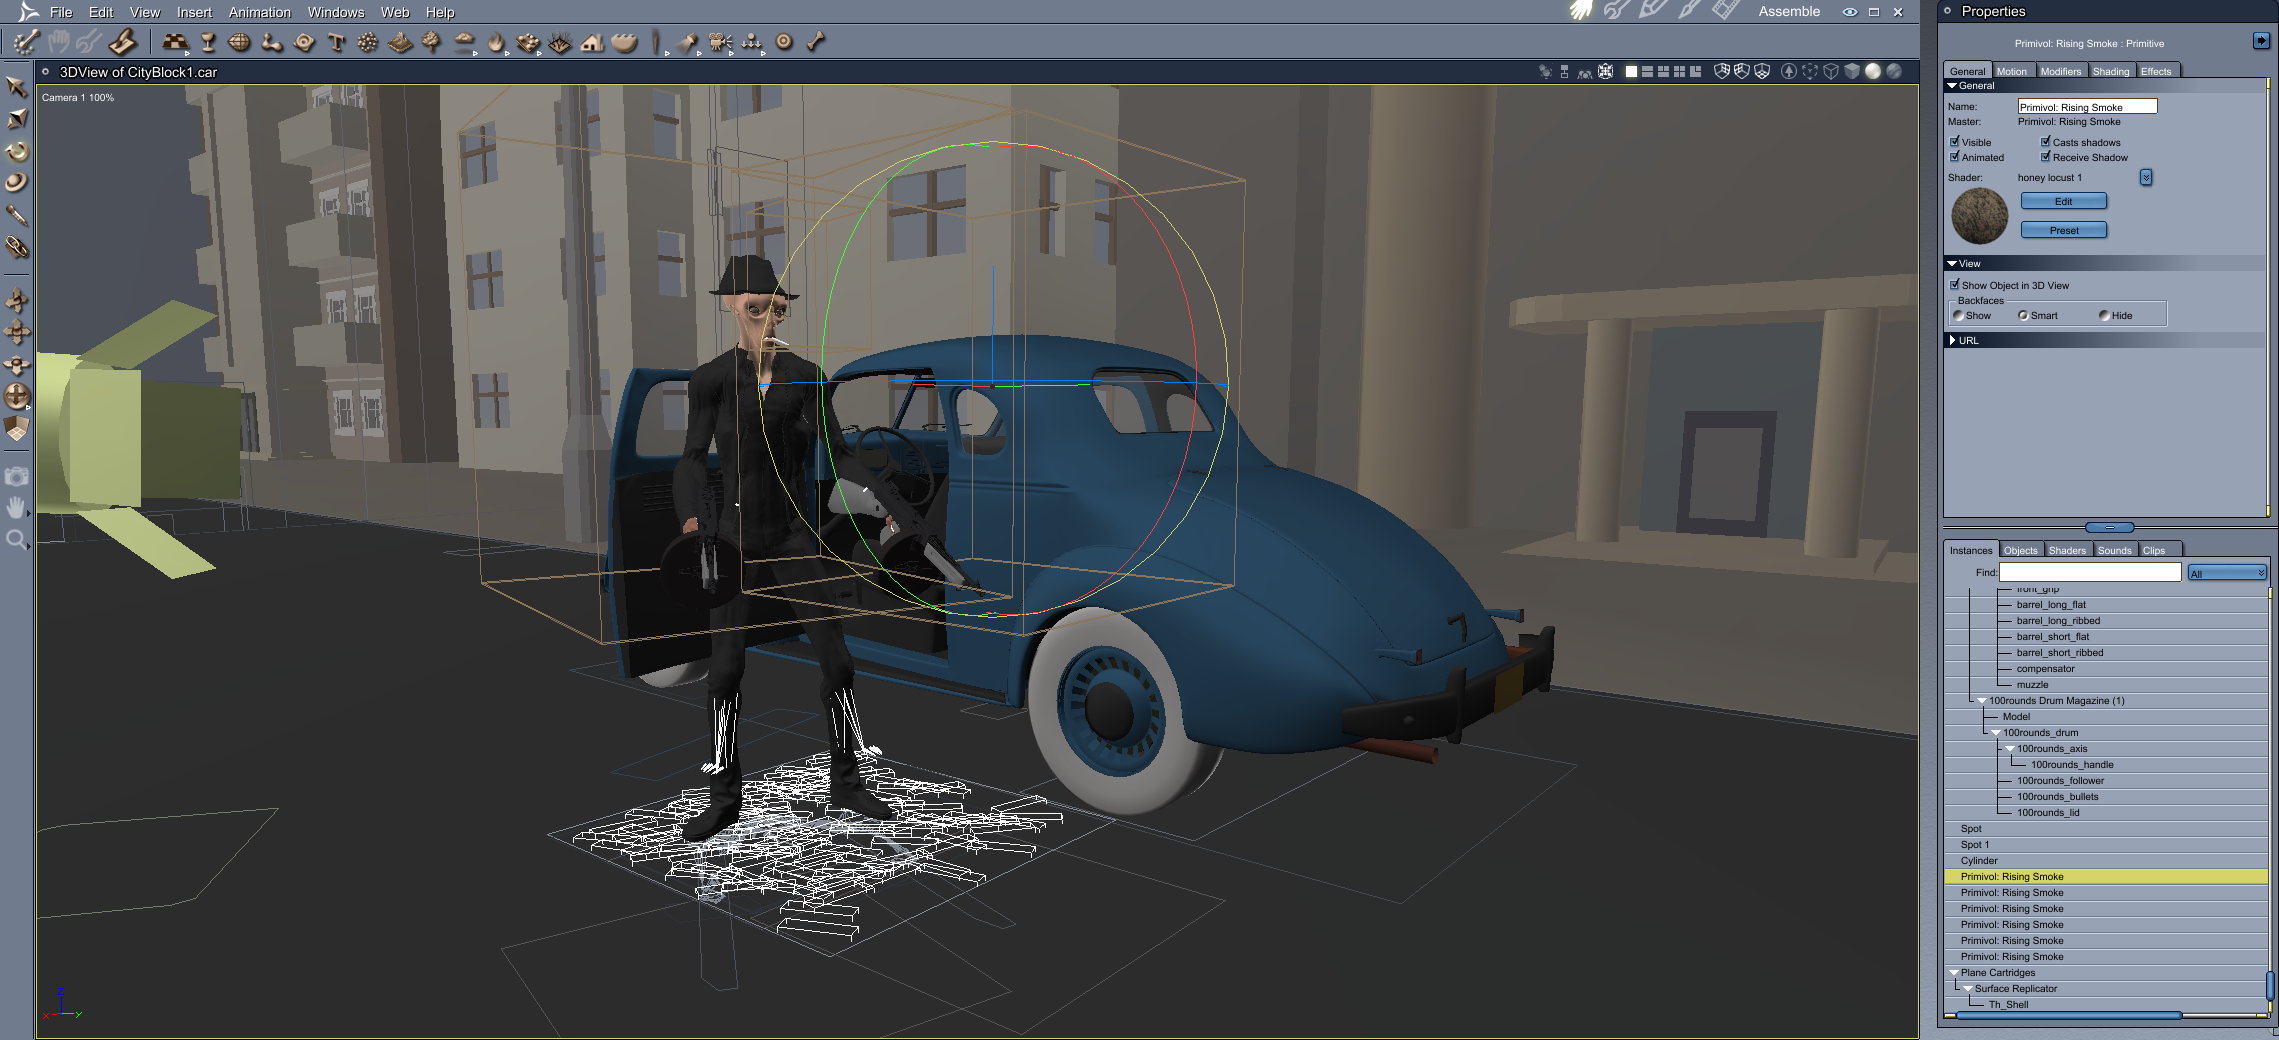Select the Pan hand tool
Screen dimensions: 2279x1040
pos(17,508)
